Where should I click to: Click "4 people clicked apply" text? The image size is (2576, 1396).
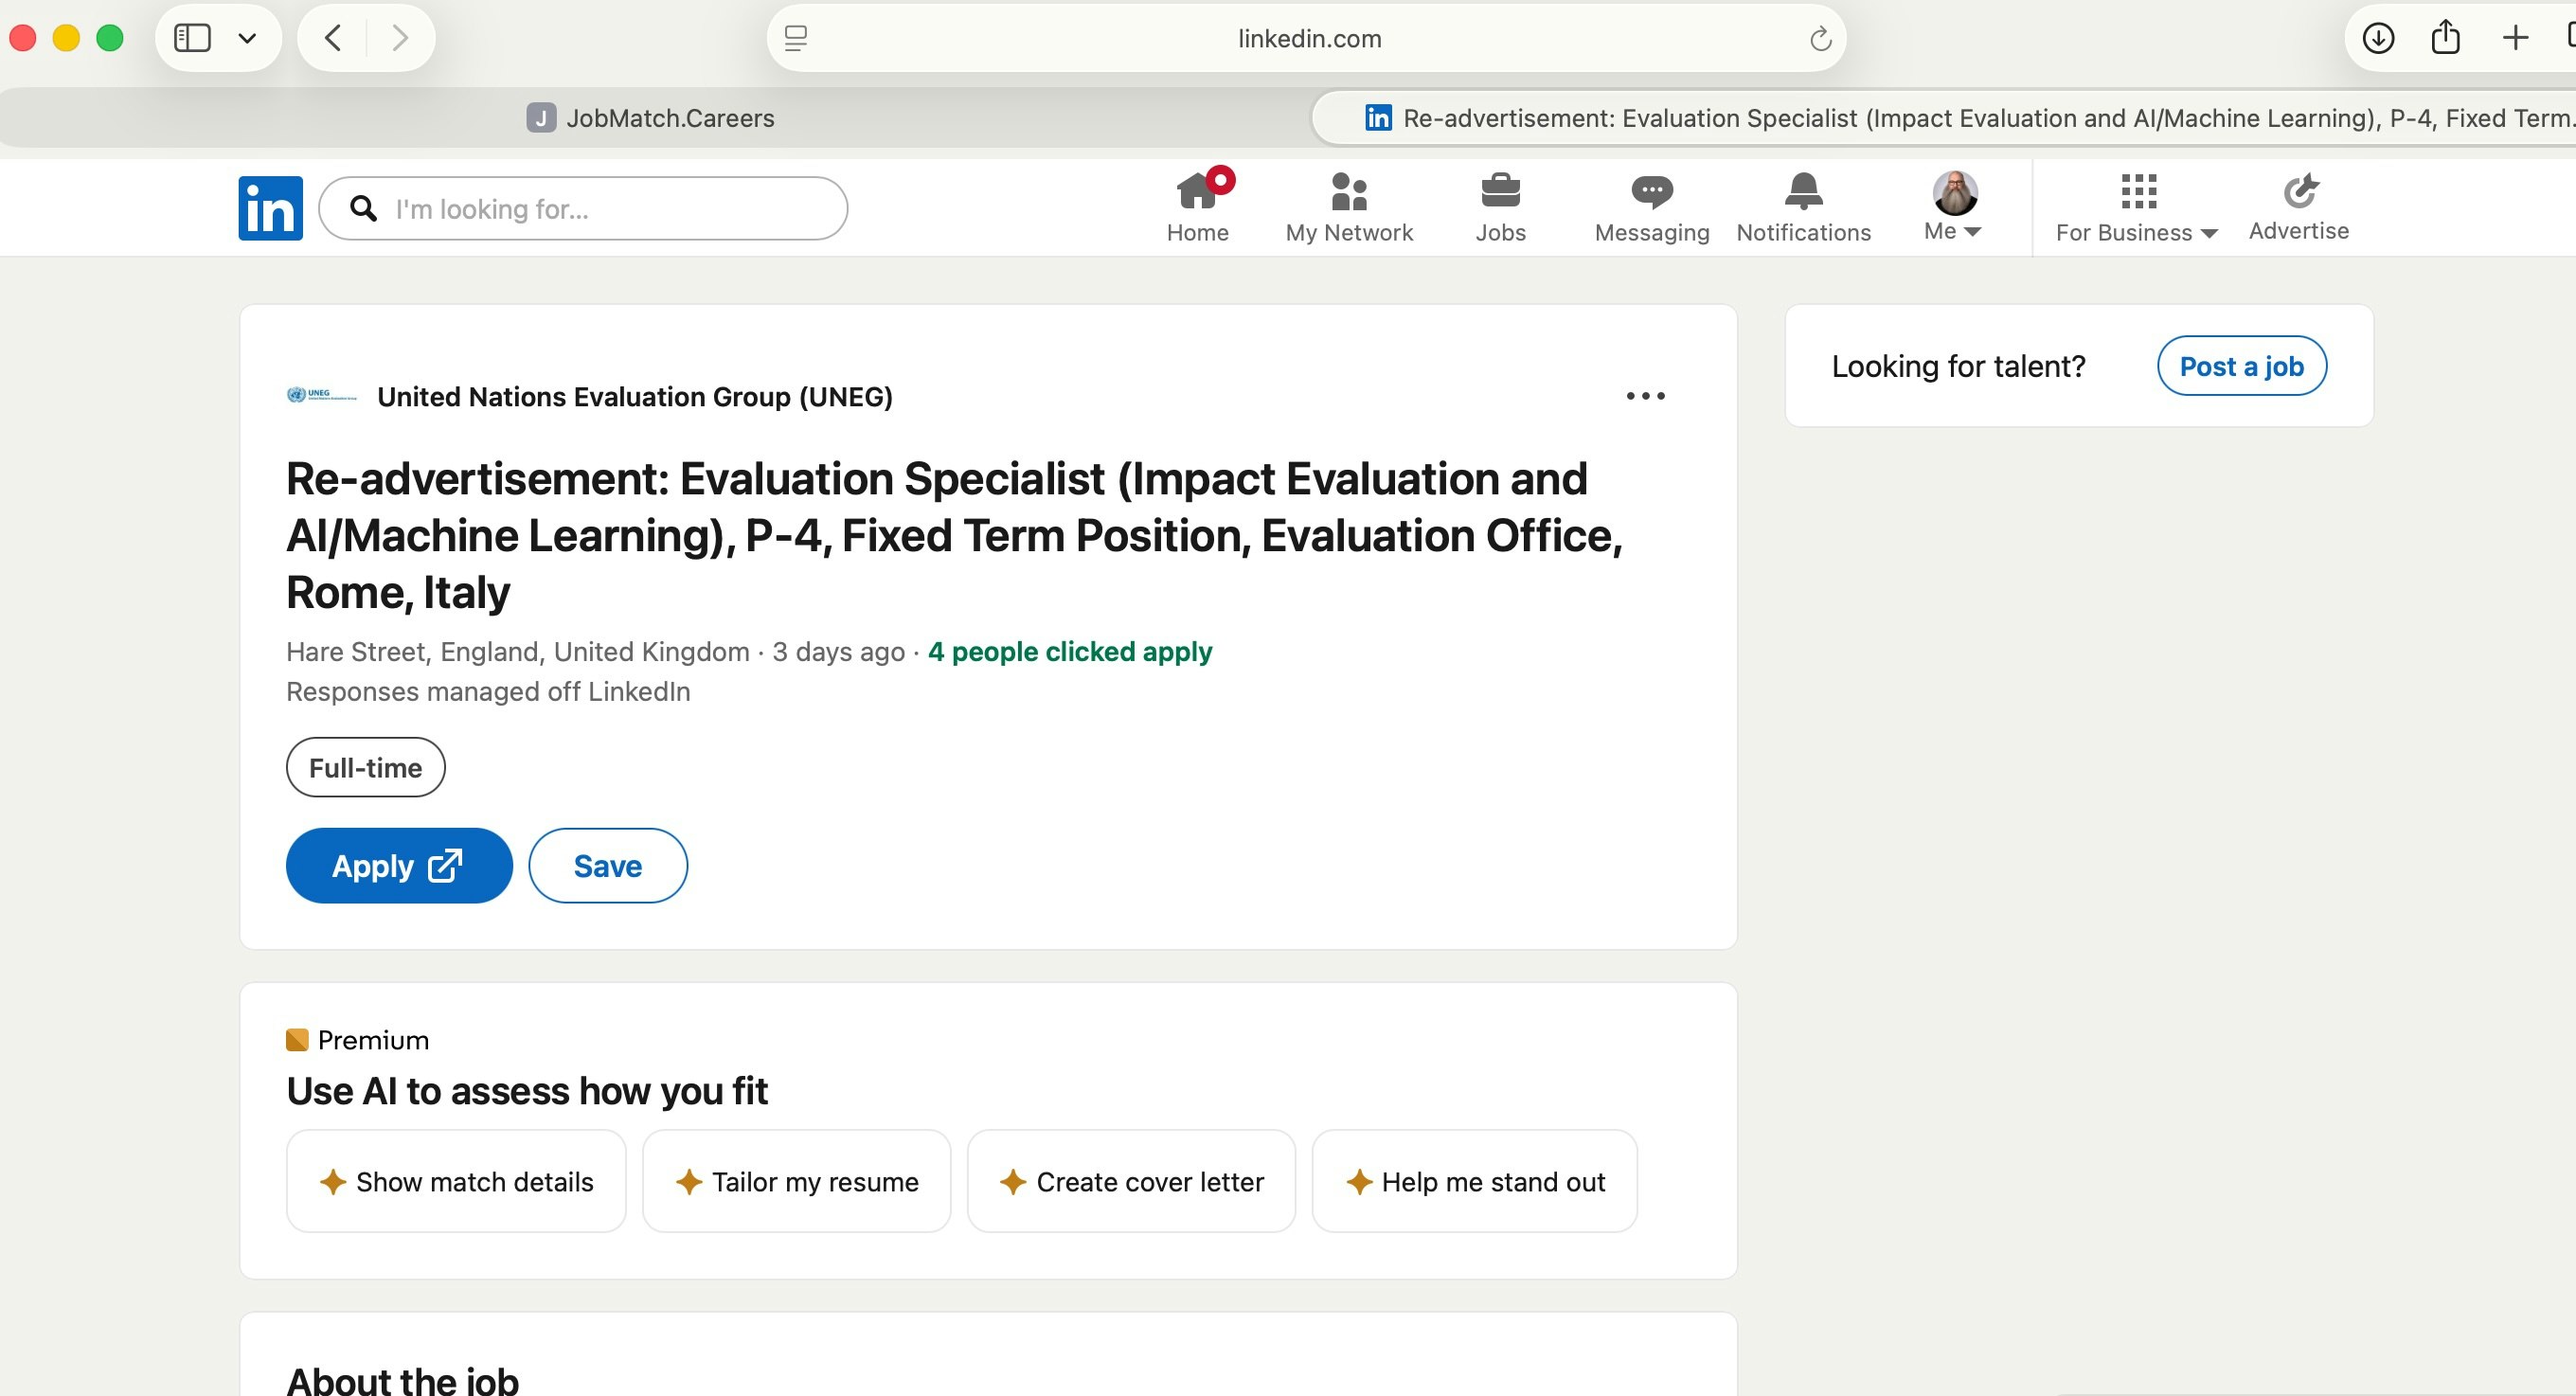coord(1070,652)
